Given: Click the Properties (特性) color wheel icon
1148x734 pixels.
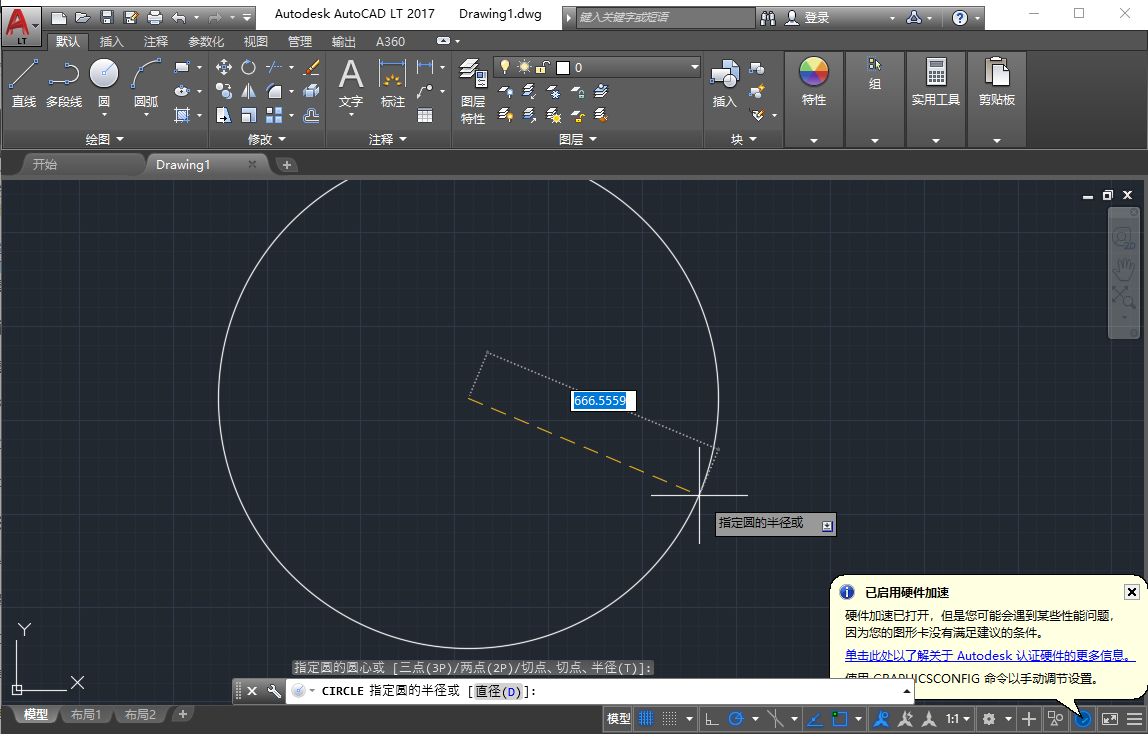Looking at the screenshot, I should point(813,72).
